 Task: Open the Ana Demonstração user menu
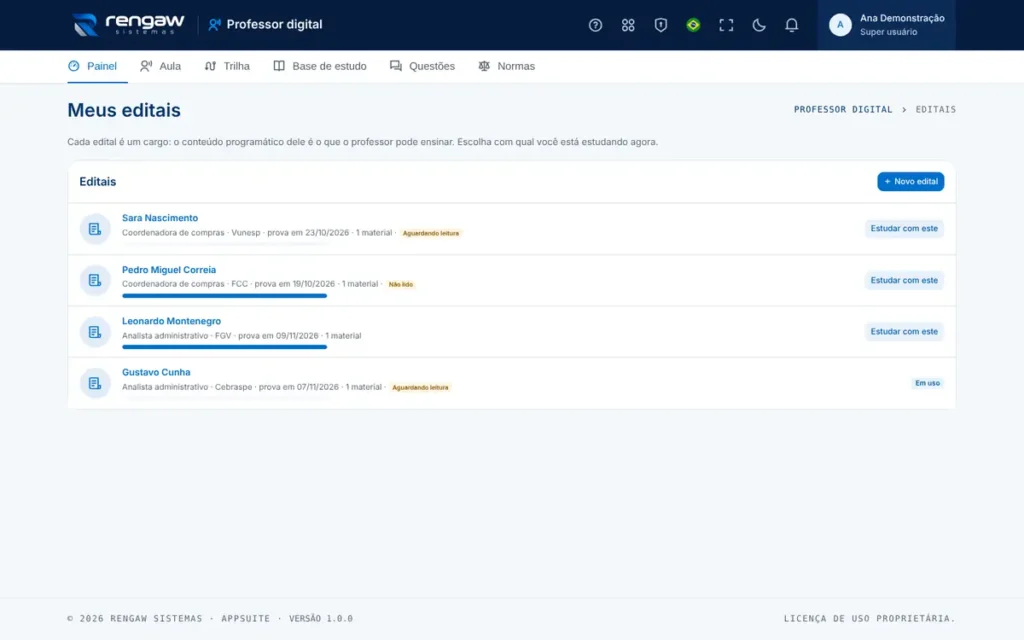point(886,25)
